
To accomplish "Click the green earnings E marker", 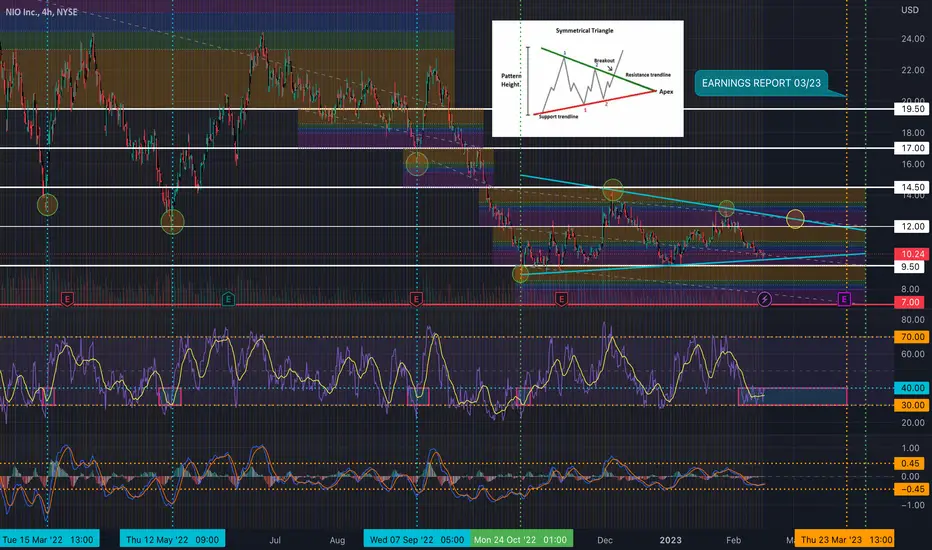I will coord(228,298).
